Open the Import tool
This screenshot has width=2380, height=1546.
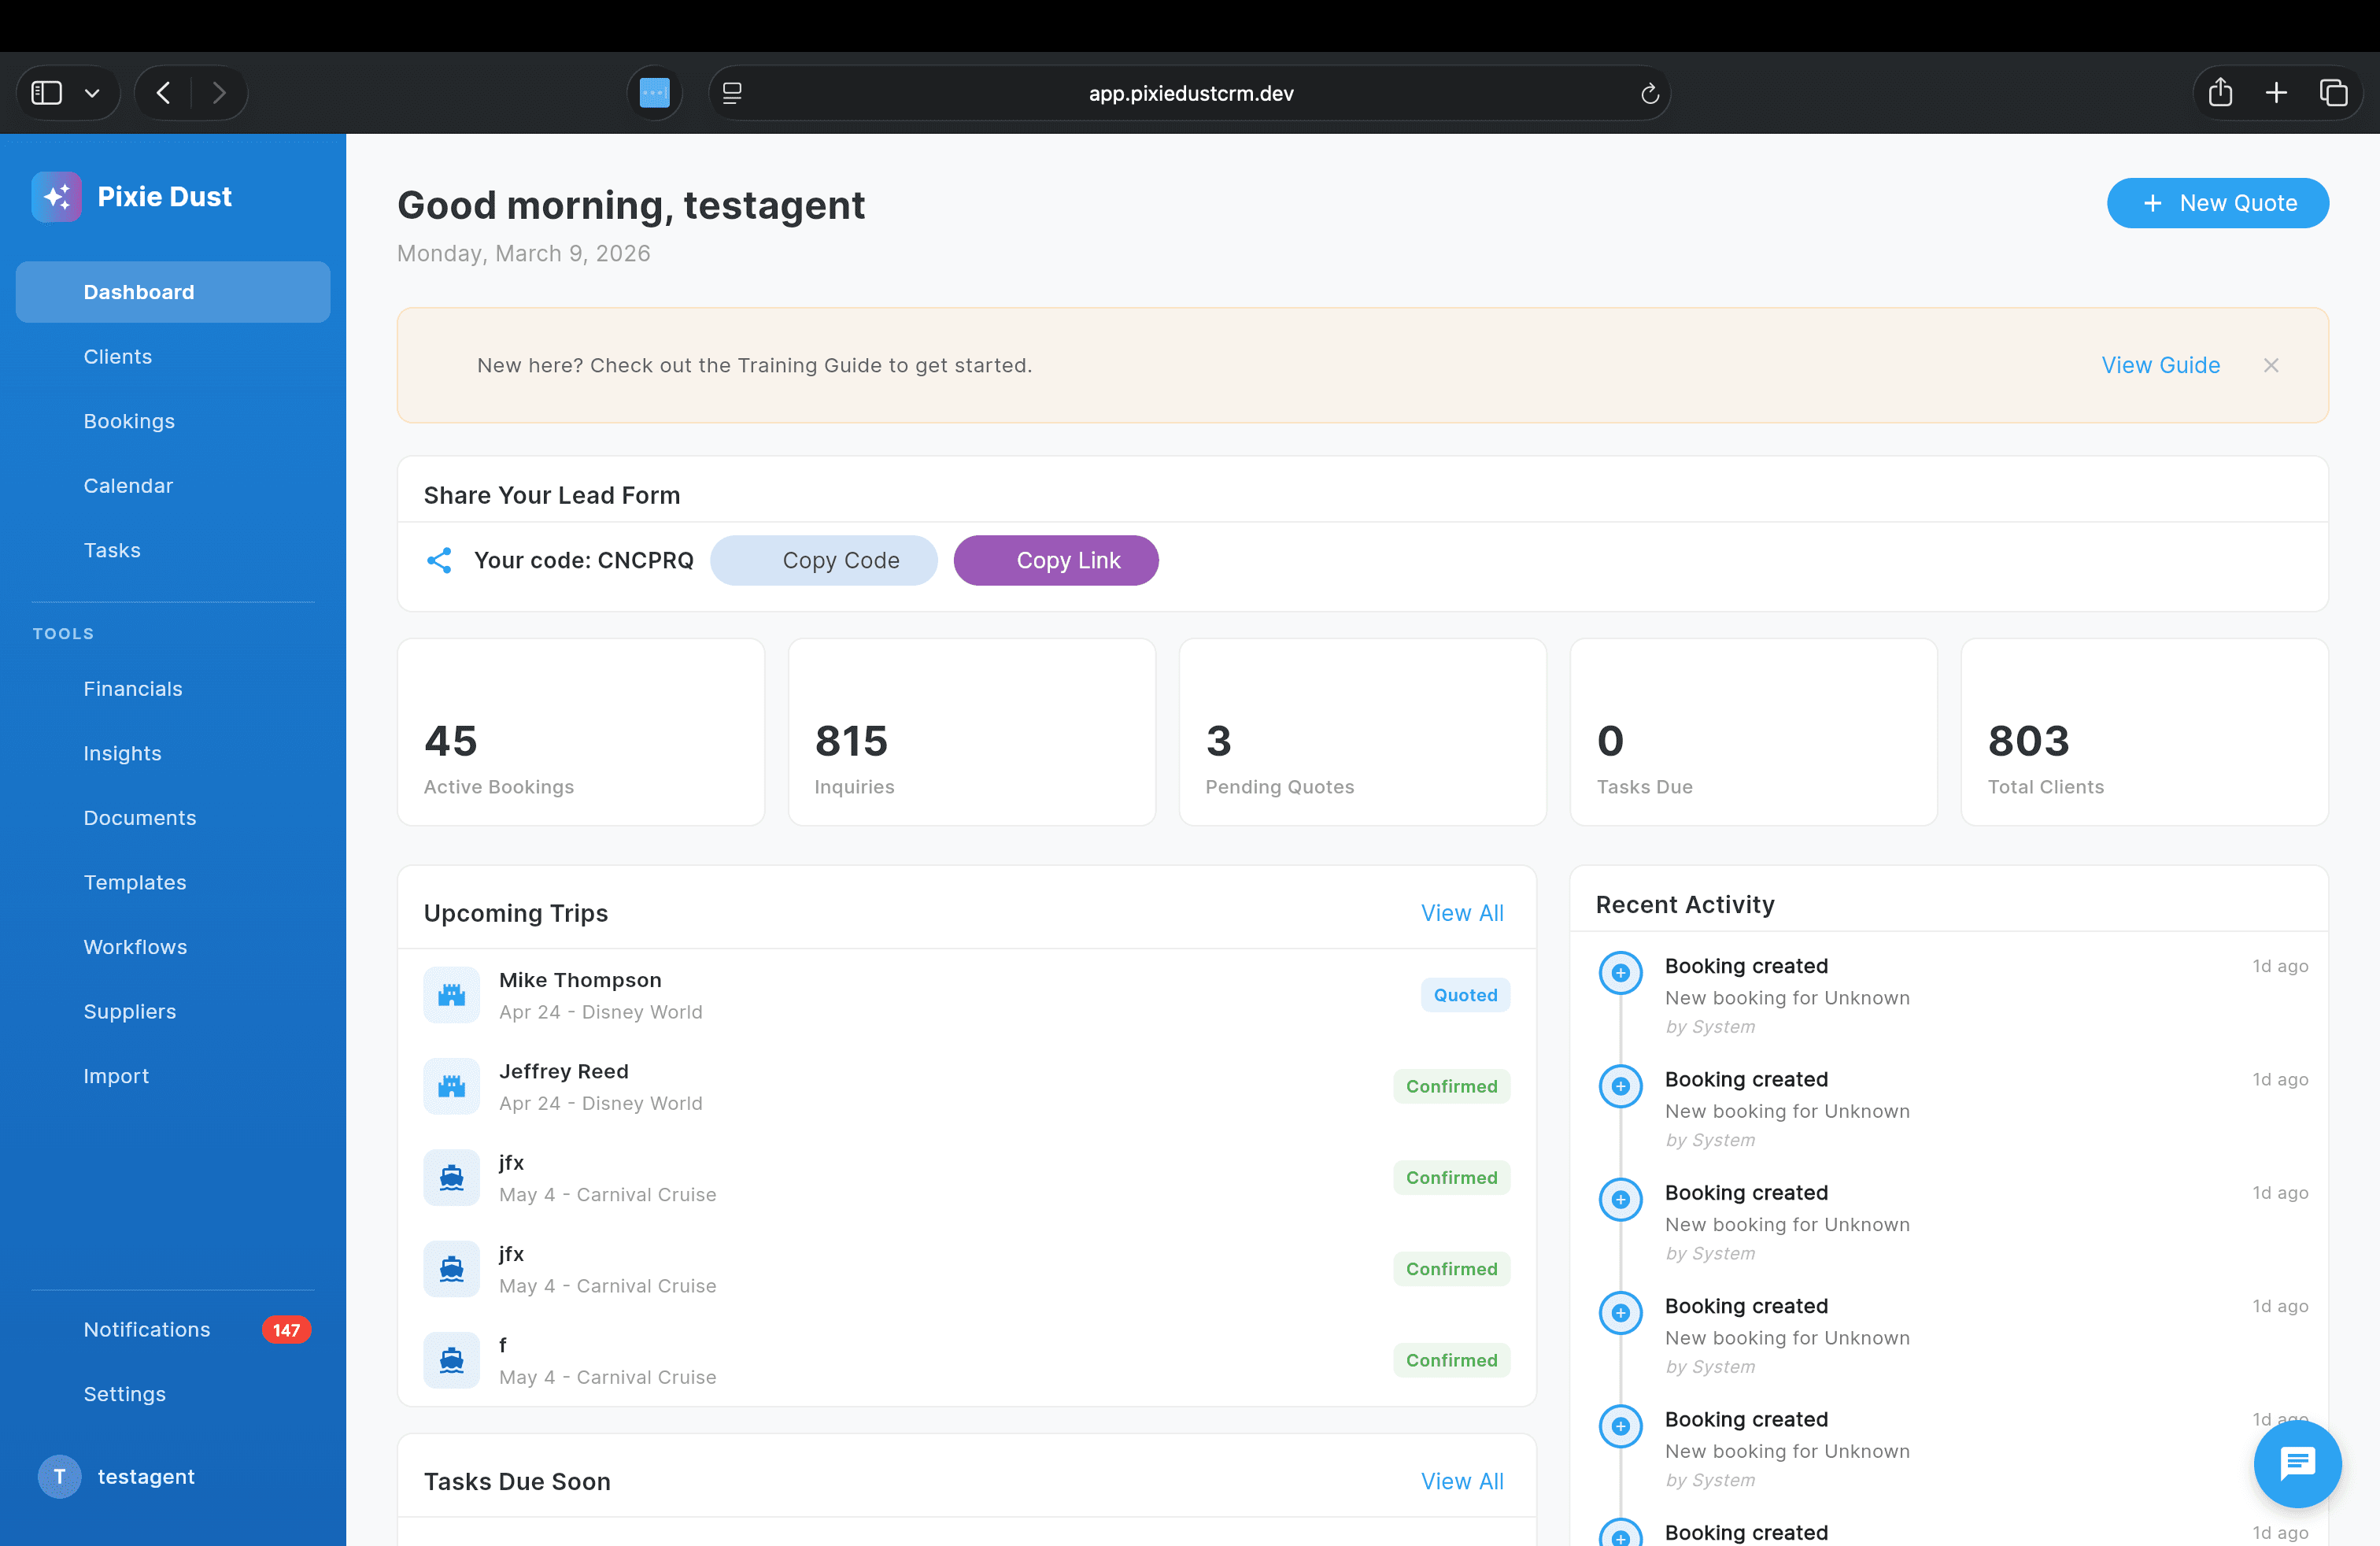point(173,1075)
